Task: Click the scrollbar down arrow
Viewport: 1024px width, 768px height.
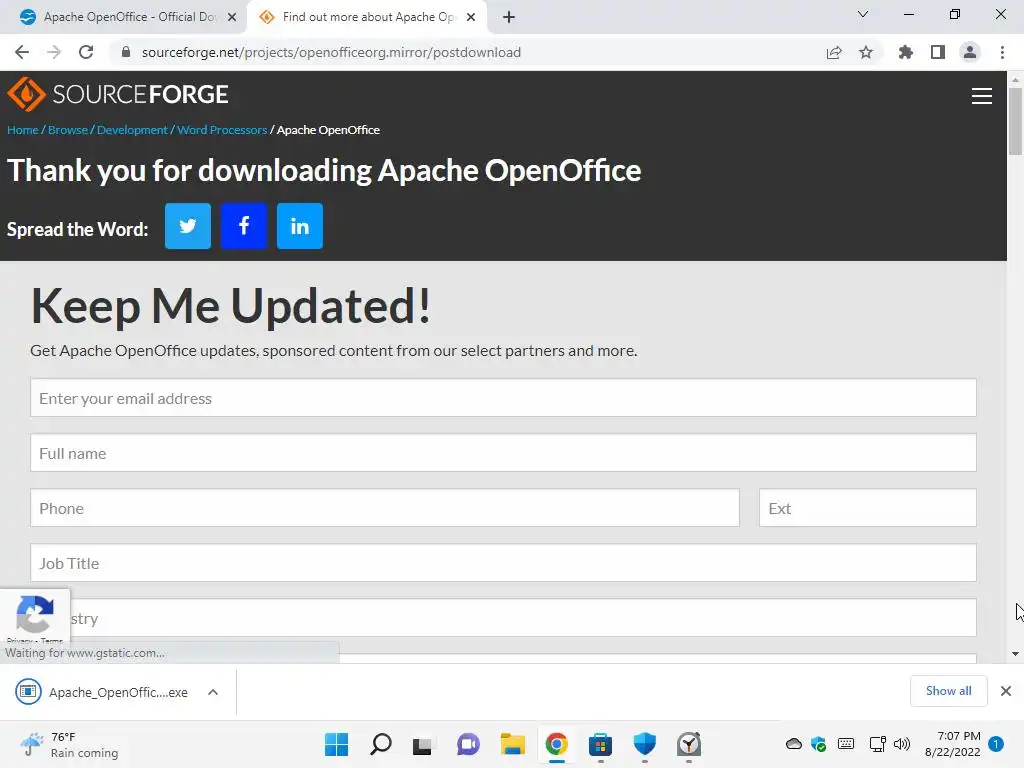Action: click(1015, 654)
